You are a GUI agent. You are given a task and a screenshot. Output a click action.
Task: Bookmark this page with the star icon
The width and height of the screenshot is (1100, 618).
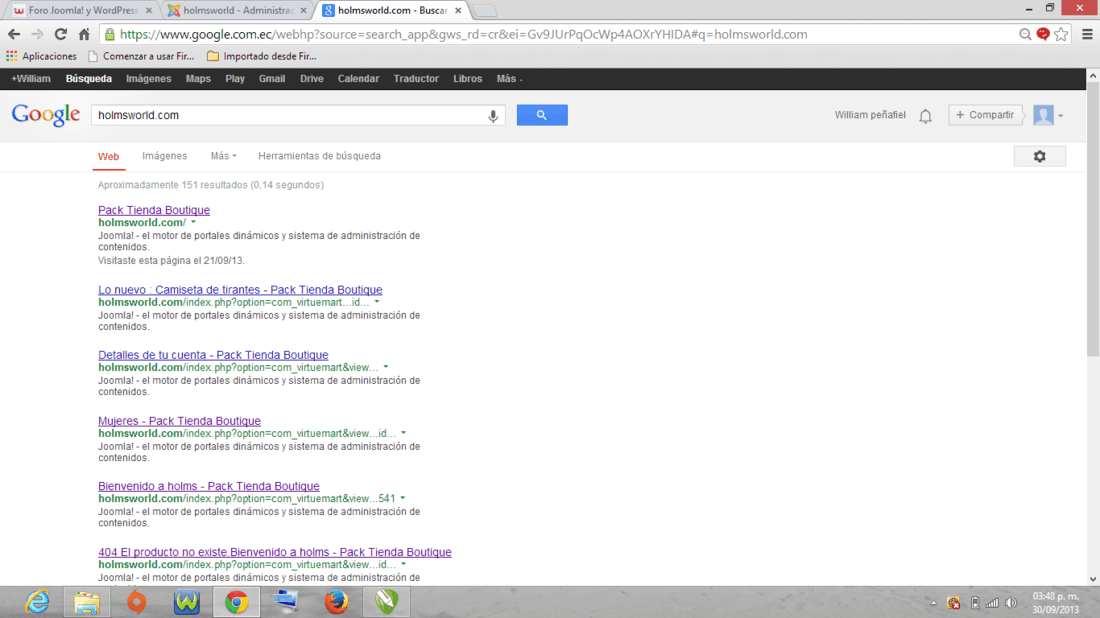1061,34
